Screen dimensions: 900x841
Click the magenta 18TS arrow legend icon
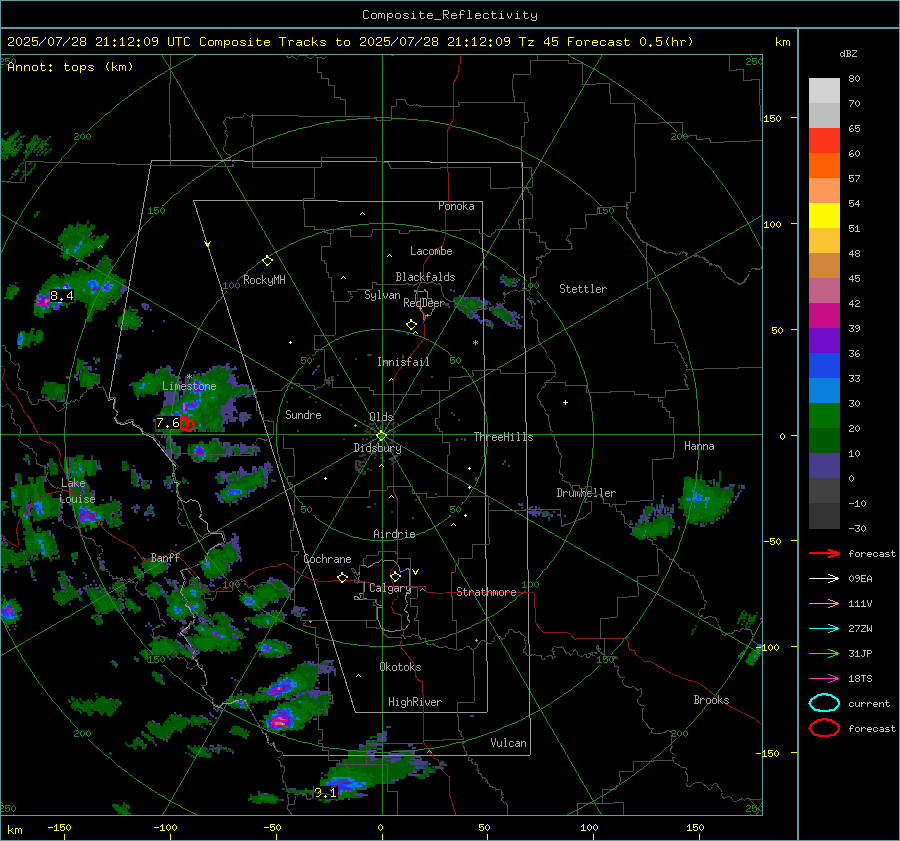(824, 679)
